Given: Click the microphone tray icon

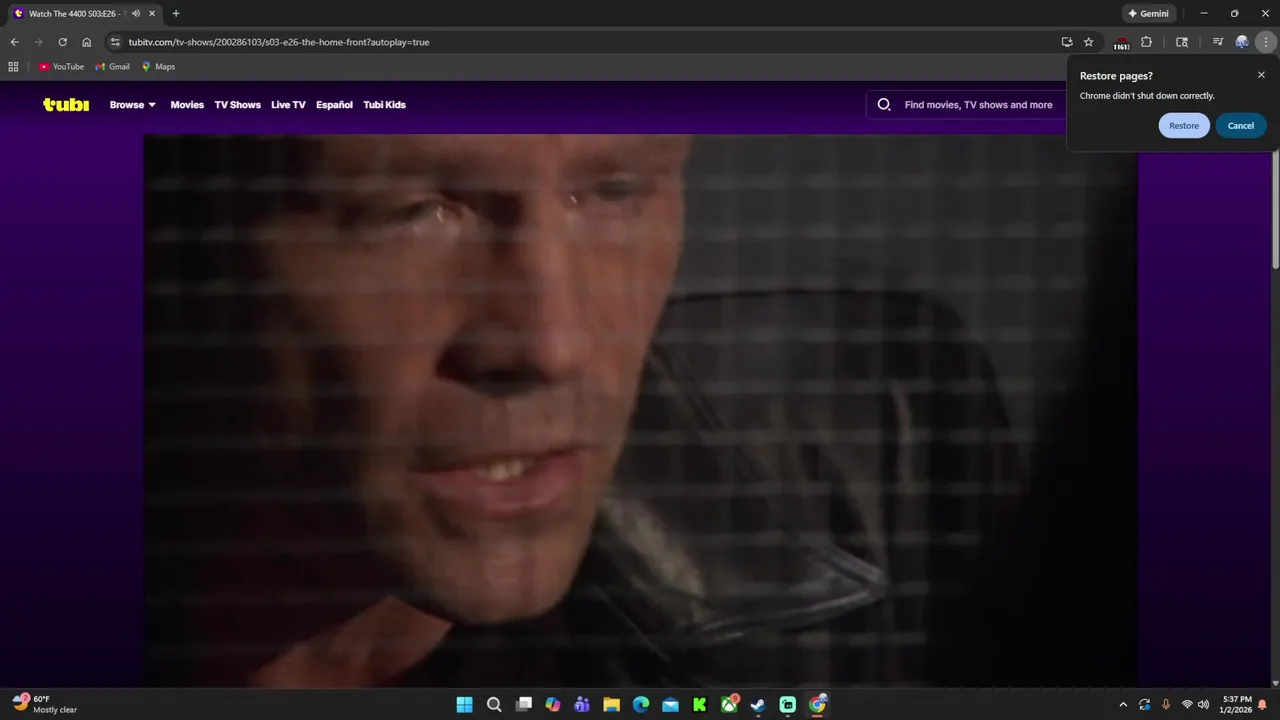Looking at the screenshot, I should point(1166,705).
